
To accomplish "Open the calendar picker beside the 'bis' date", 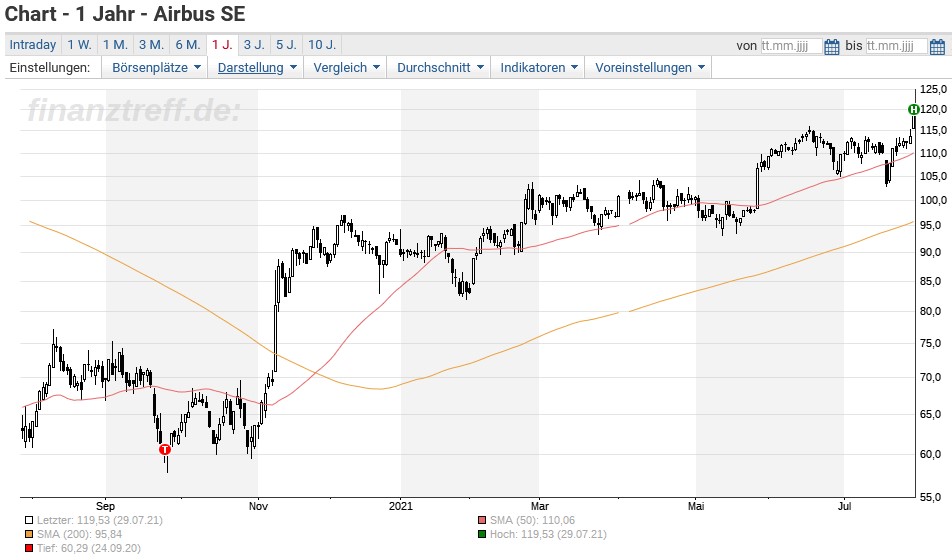I will (x=937, y=46).
